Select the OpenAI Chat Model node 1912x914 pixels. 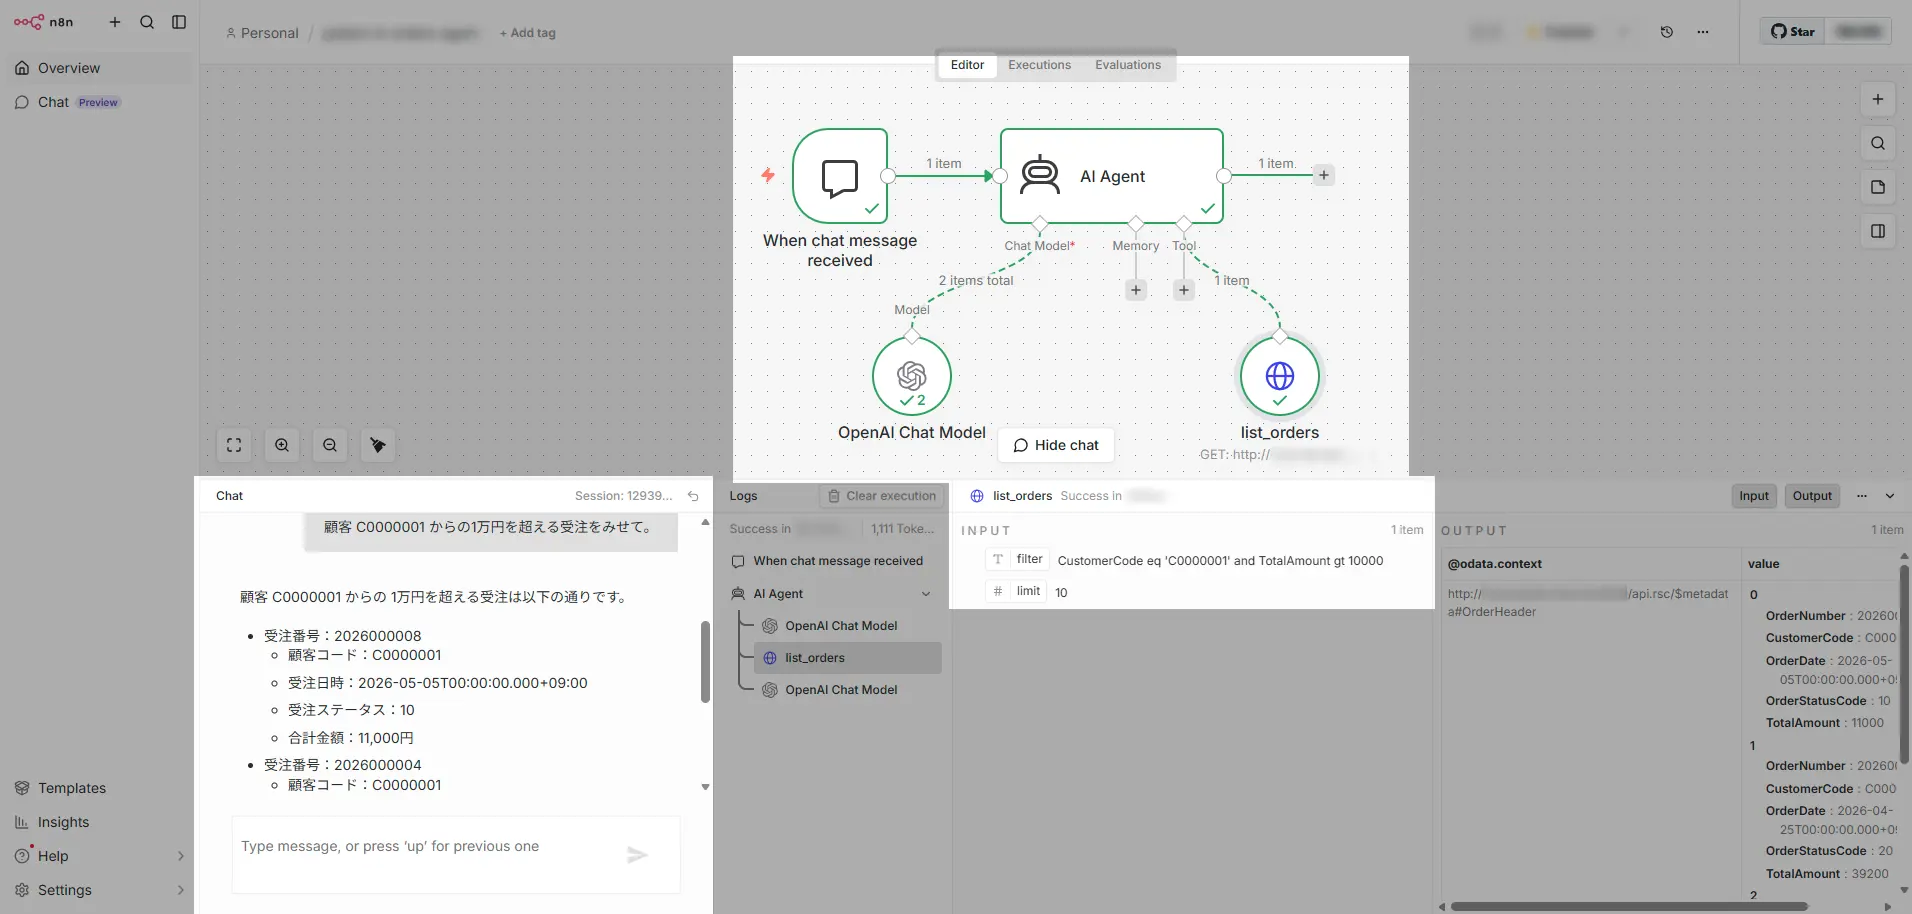click(x=912, y=376)
